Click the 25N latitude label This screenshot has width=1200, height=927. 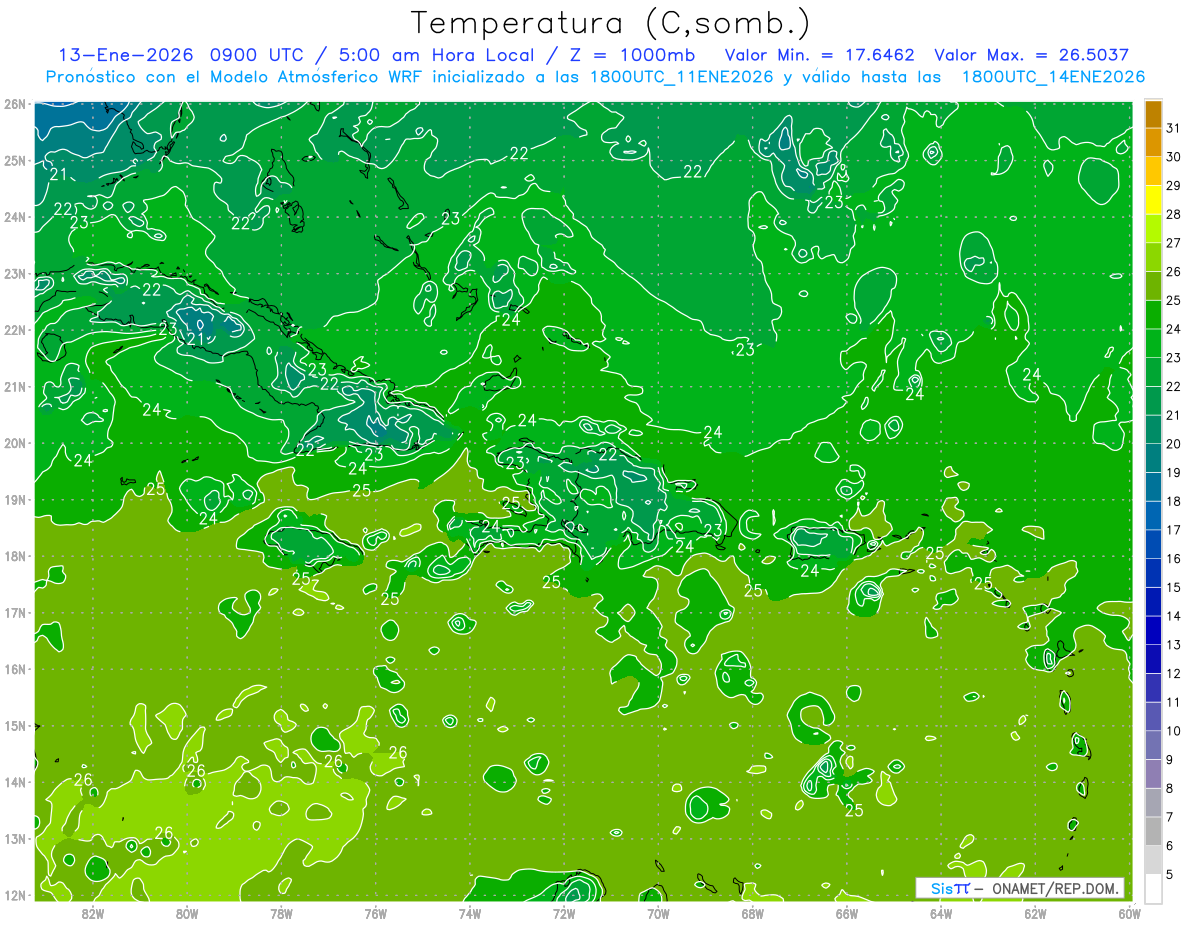14,161
